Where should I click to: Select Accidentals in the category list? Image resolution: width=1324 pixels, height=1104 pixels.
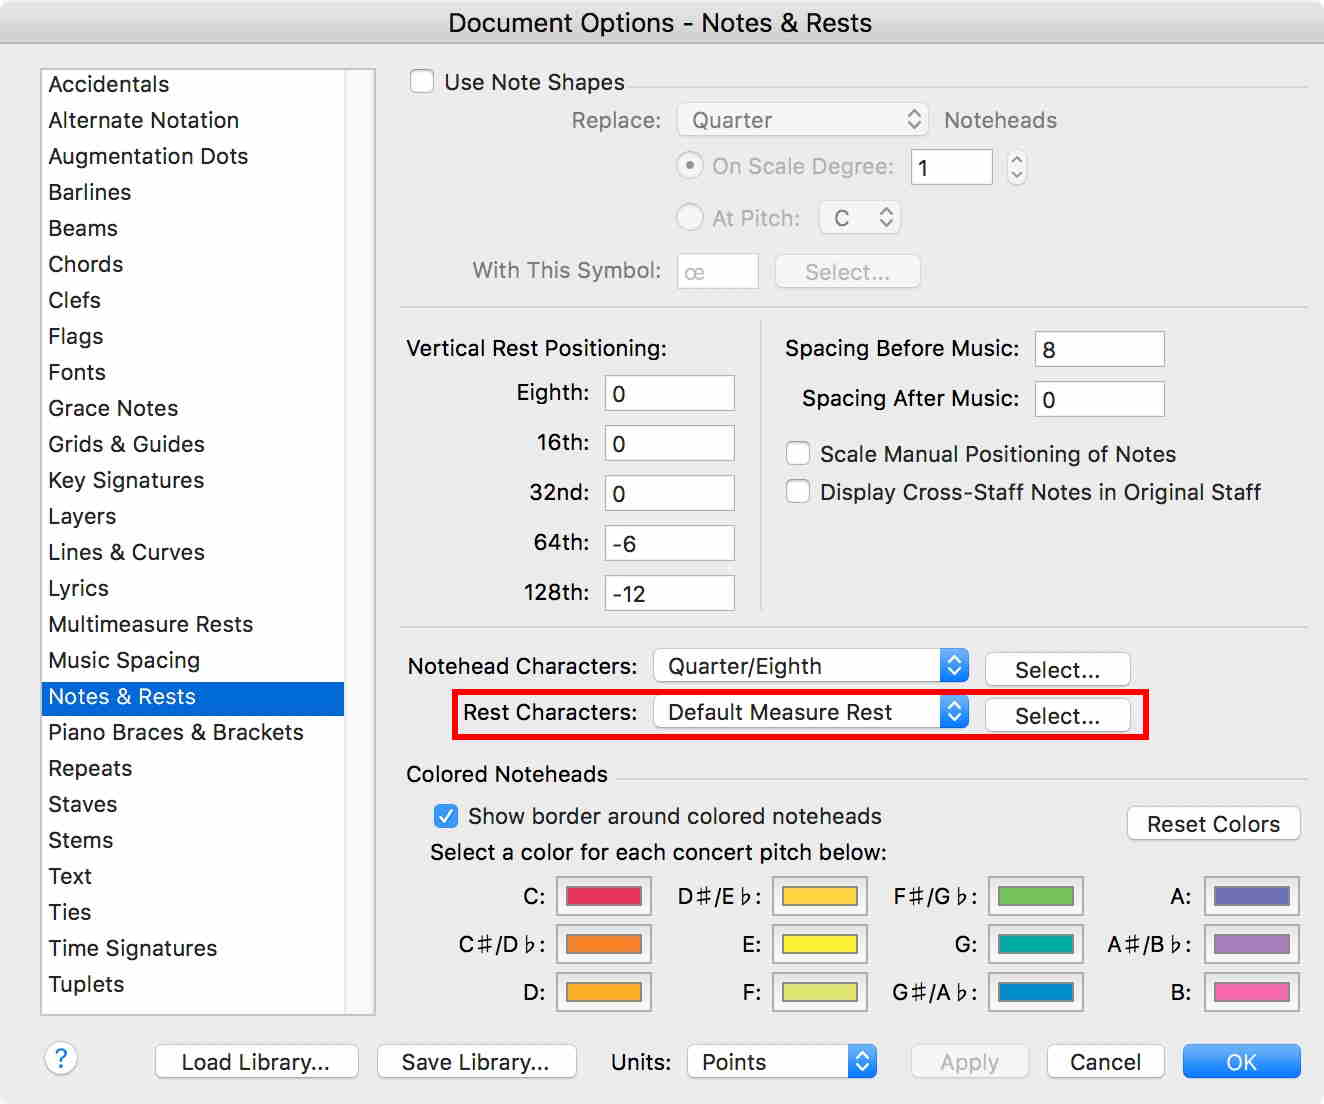click(193, 84)
